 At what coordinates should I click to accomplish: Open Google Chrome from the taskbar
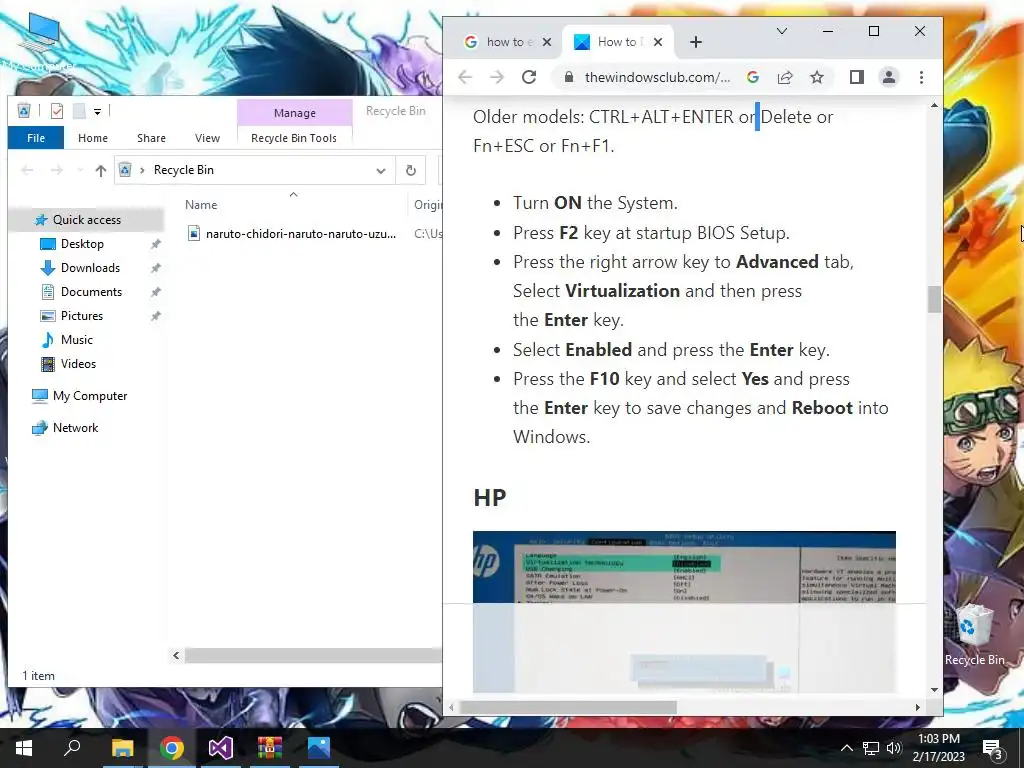tap(172, 748)
